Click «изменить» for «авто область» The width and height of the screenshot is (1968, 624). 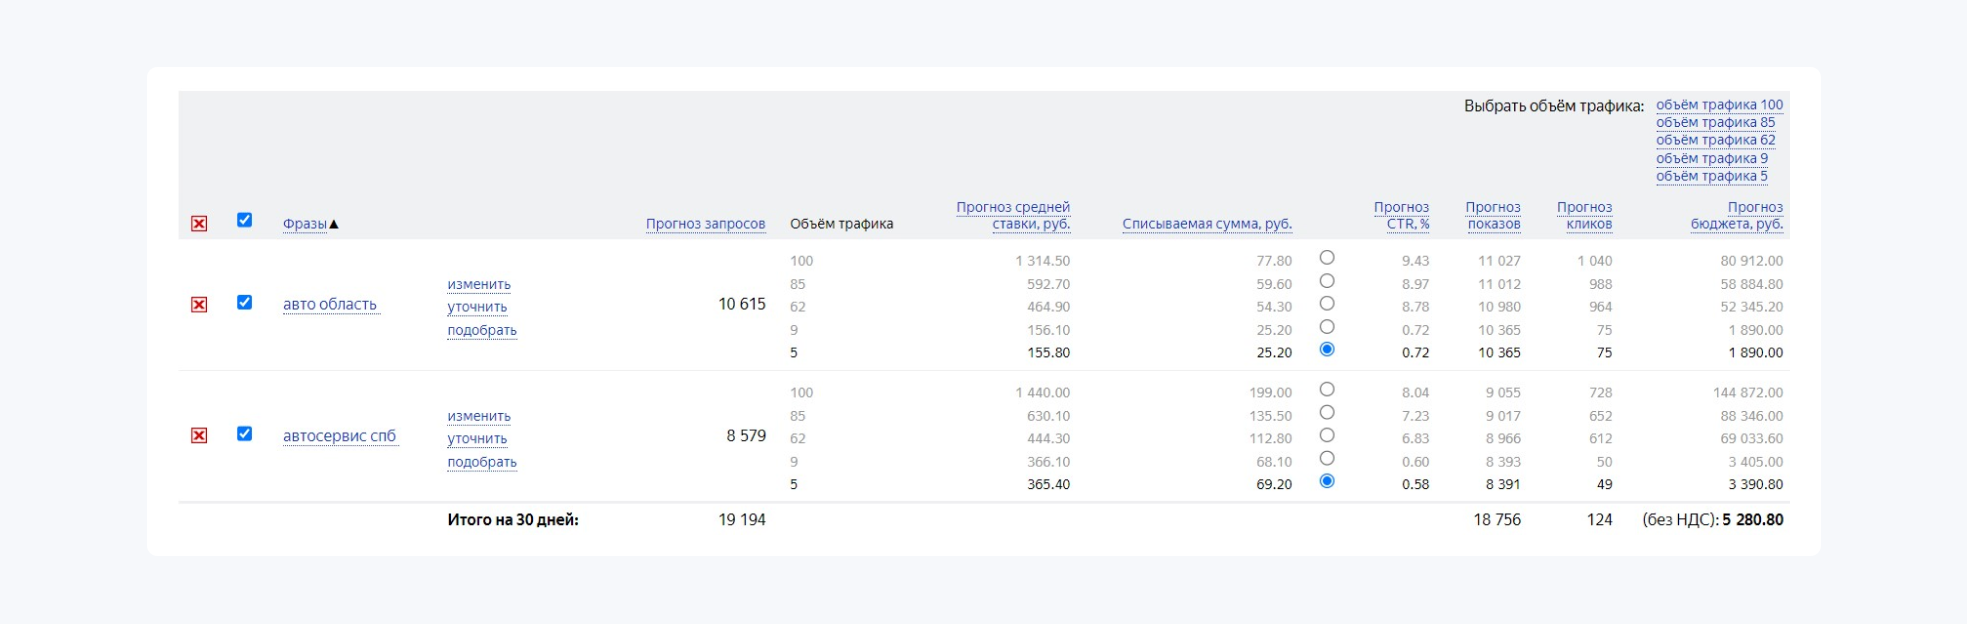479,284
